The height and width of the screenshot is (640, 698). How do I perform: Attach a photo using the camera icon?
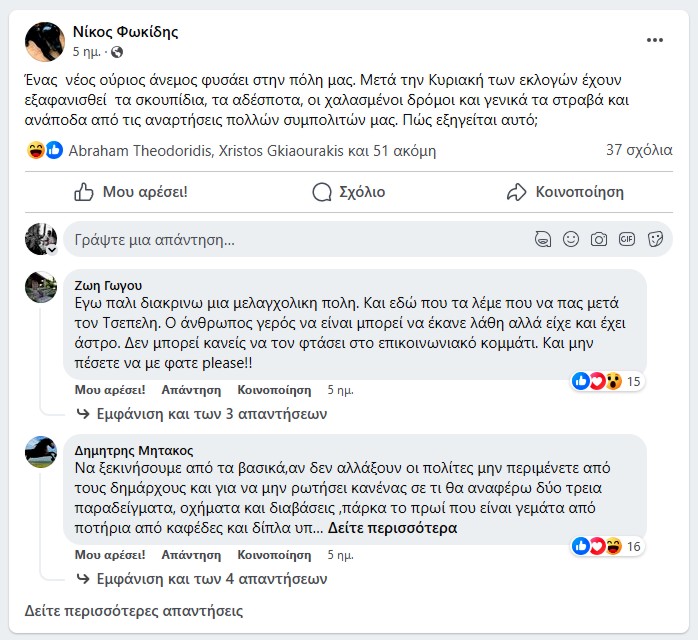pyautogui.click(x=599, y=239)
